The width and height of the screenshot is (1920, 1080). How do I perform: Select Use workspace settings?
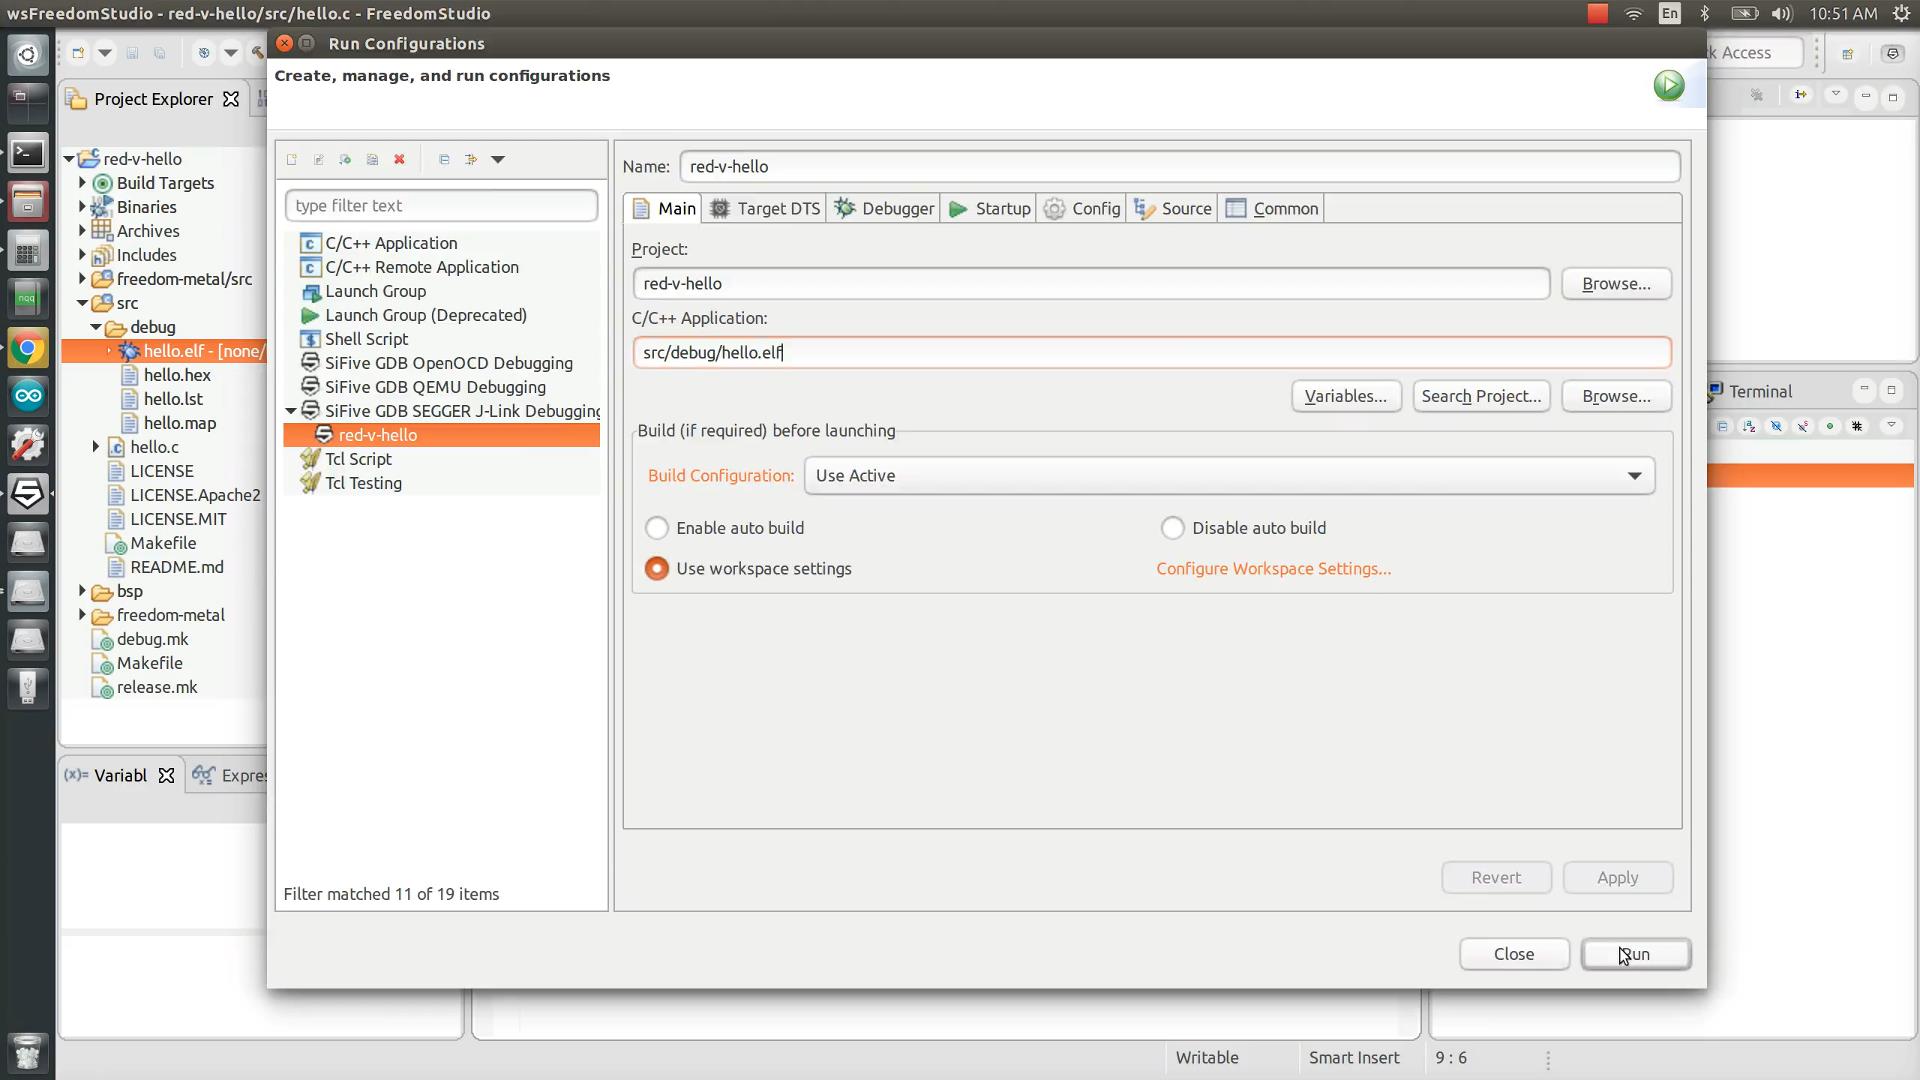click(x=657, y=568)
